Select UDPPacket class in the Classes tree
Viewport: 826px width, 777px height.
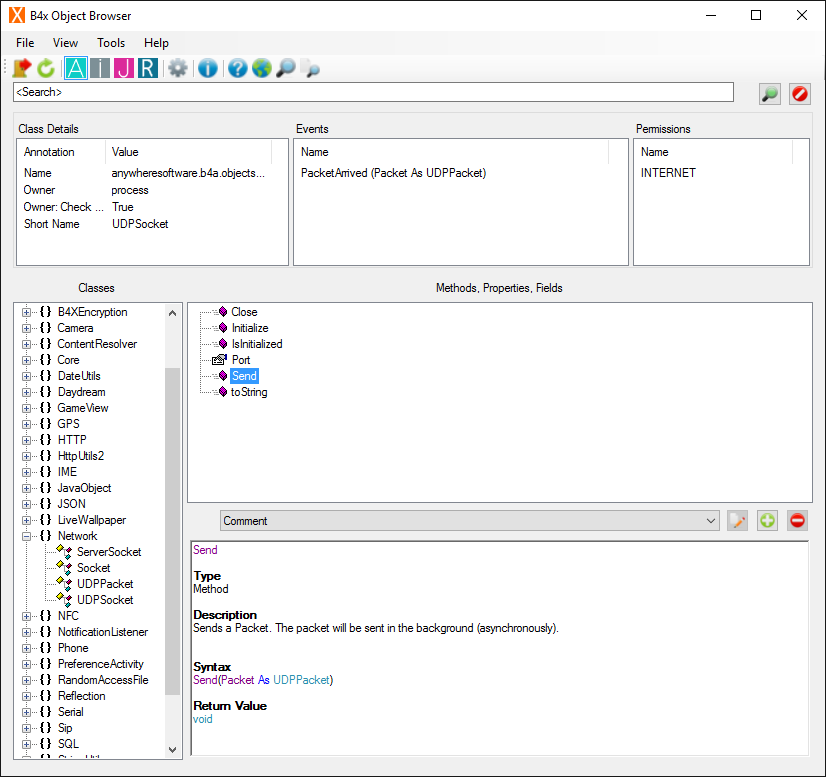coord(105,584)
